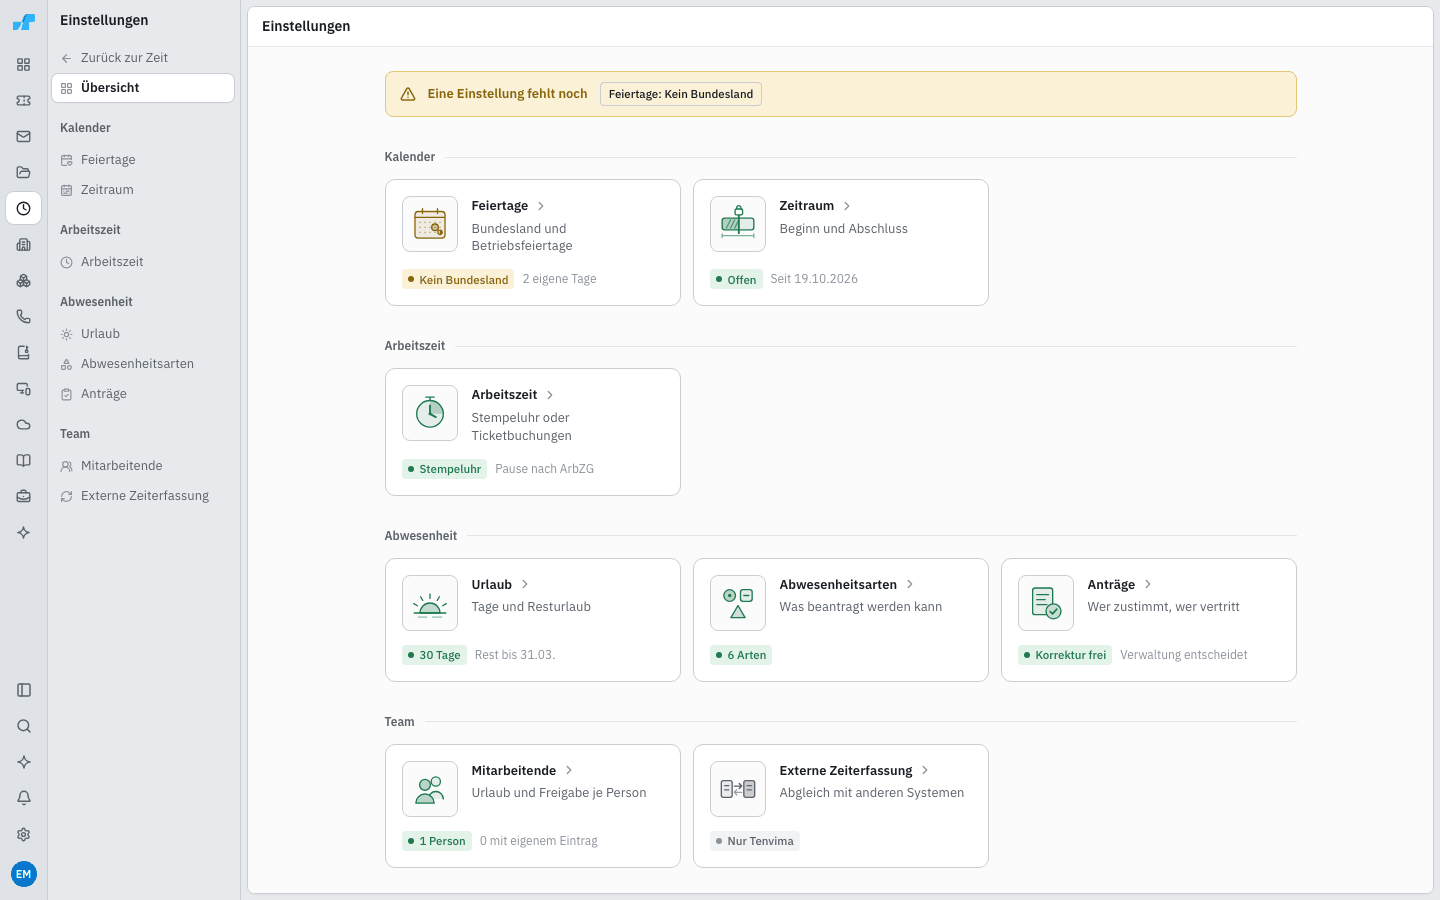This screenshot has width=1440, height=900.
Task: Open search magnifier in left rail
Action: tap(24, 726)
